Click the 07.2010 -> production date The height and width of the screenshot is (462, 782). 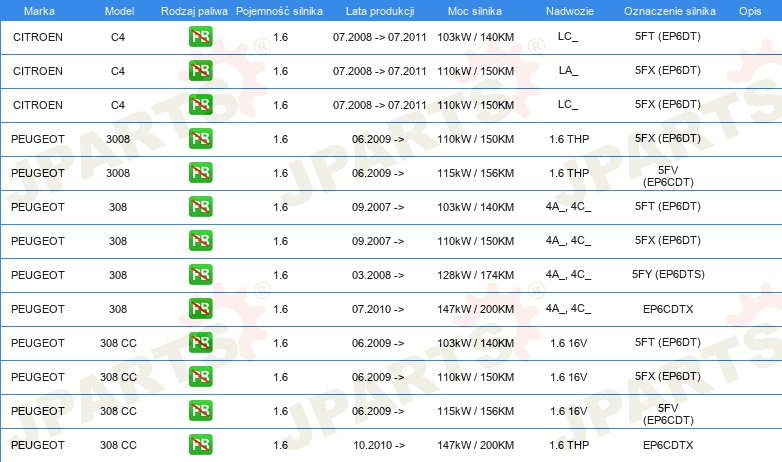[x=378, y=309]
